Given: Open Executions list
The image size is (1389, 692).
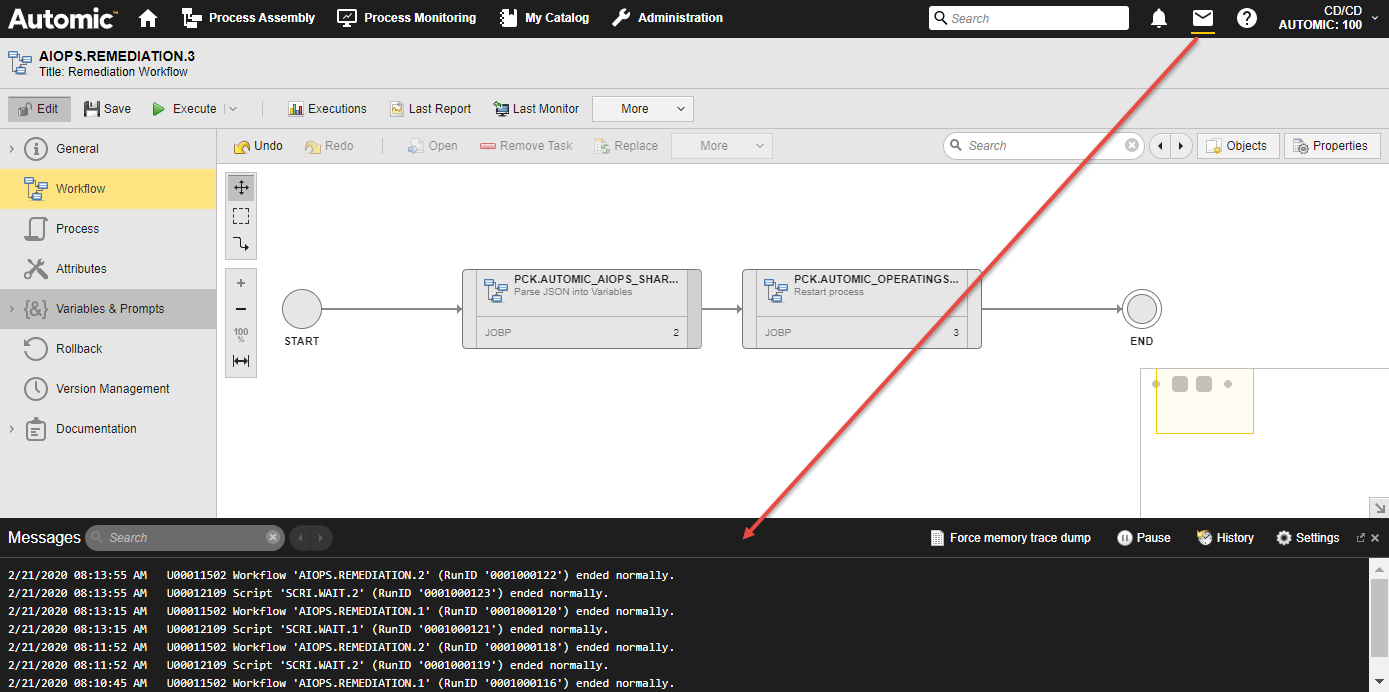Looking at the screenshot, I should coord(327,109).
